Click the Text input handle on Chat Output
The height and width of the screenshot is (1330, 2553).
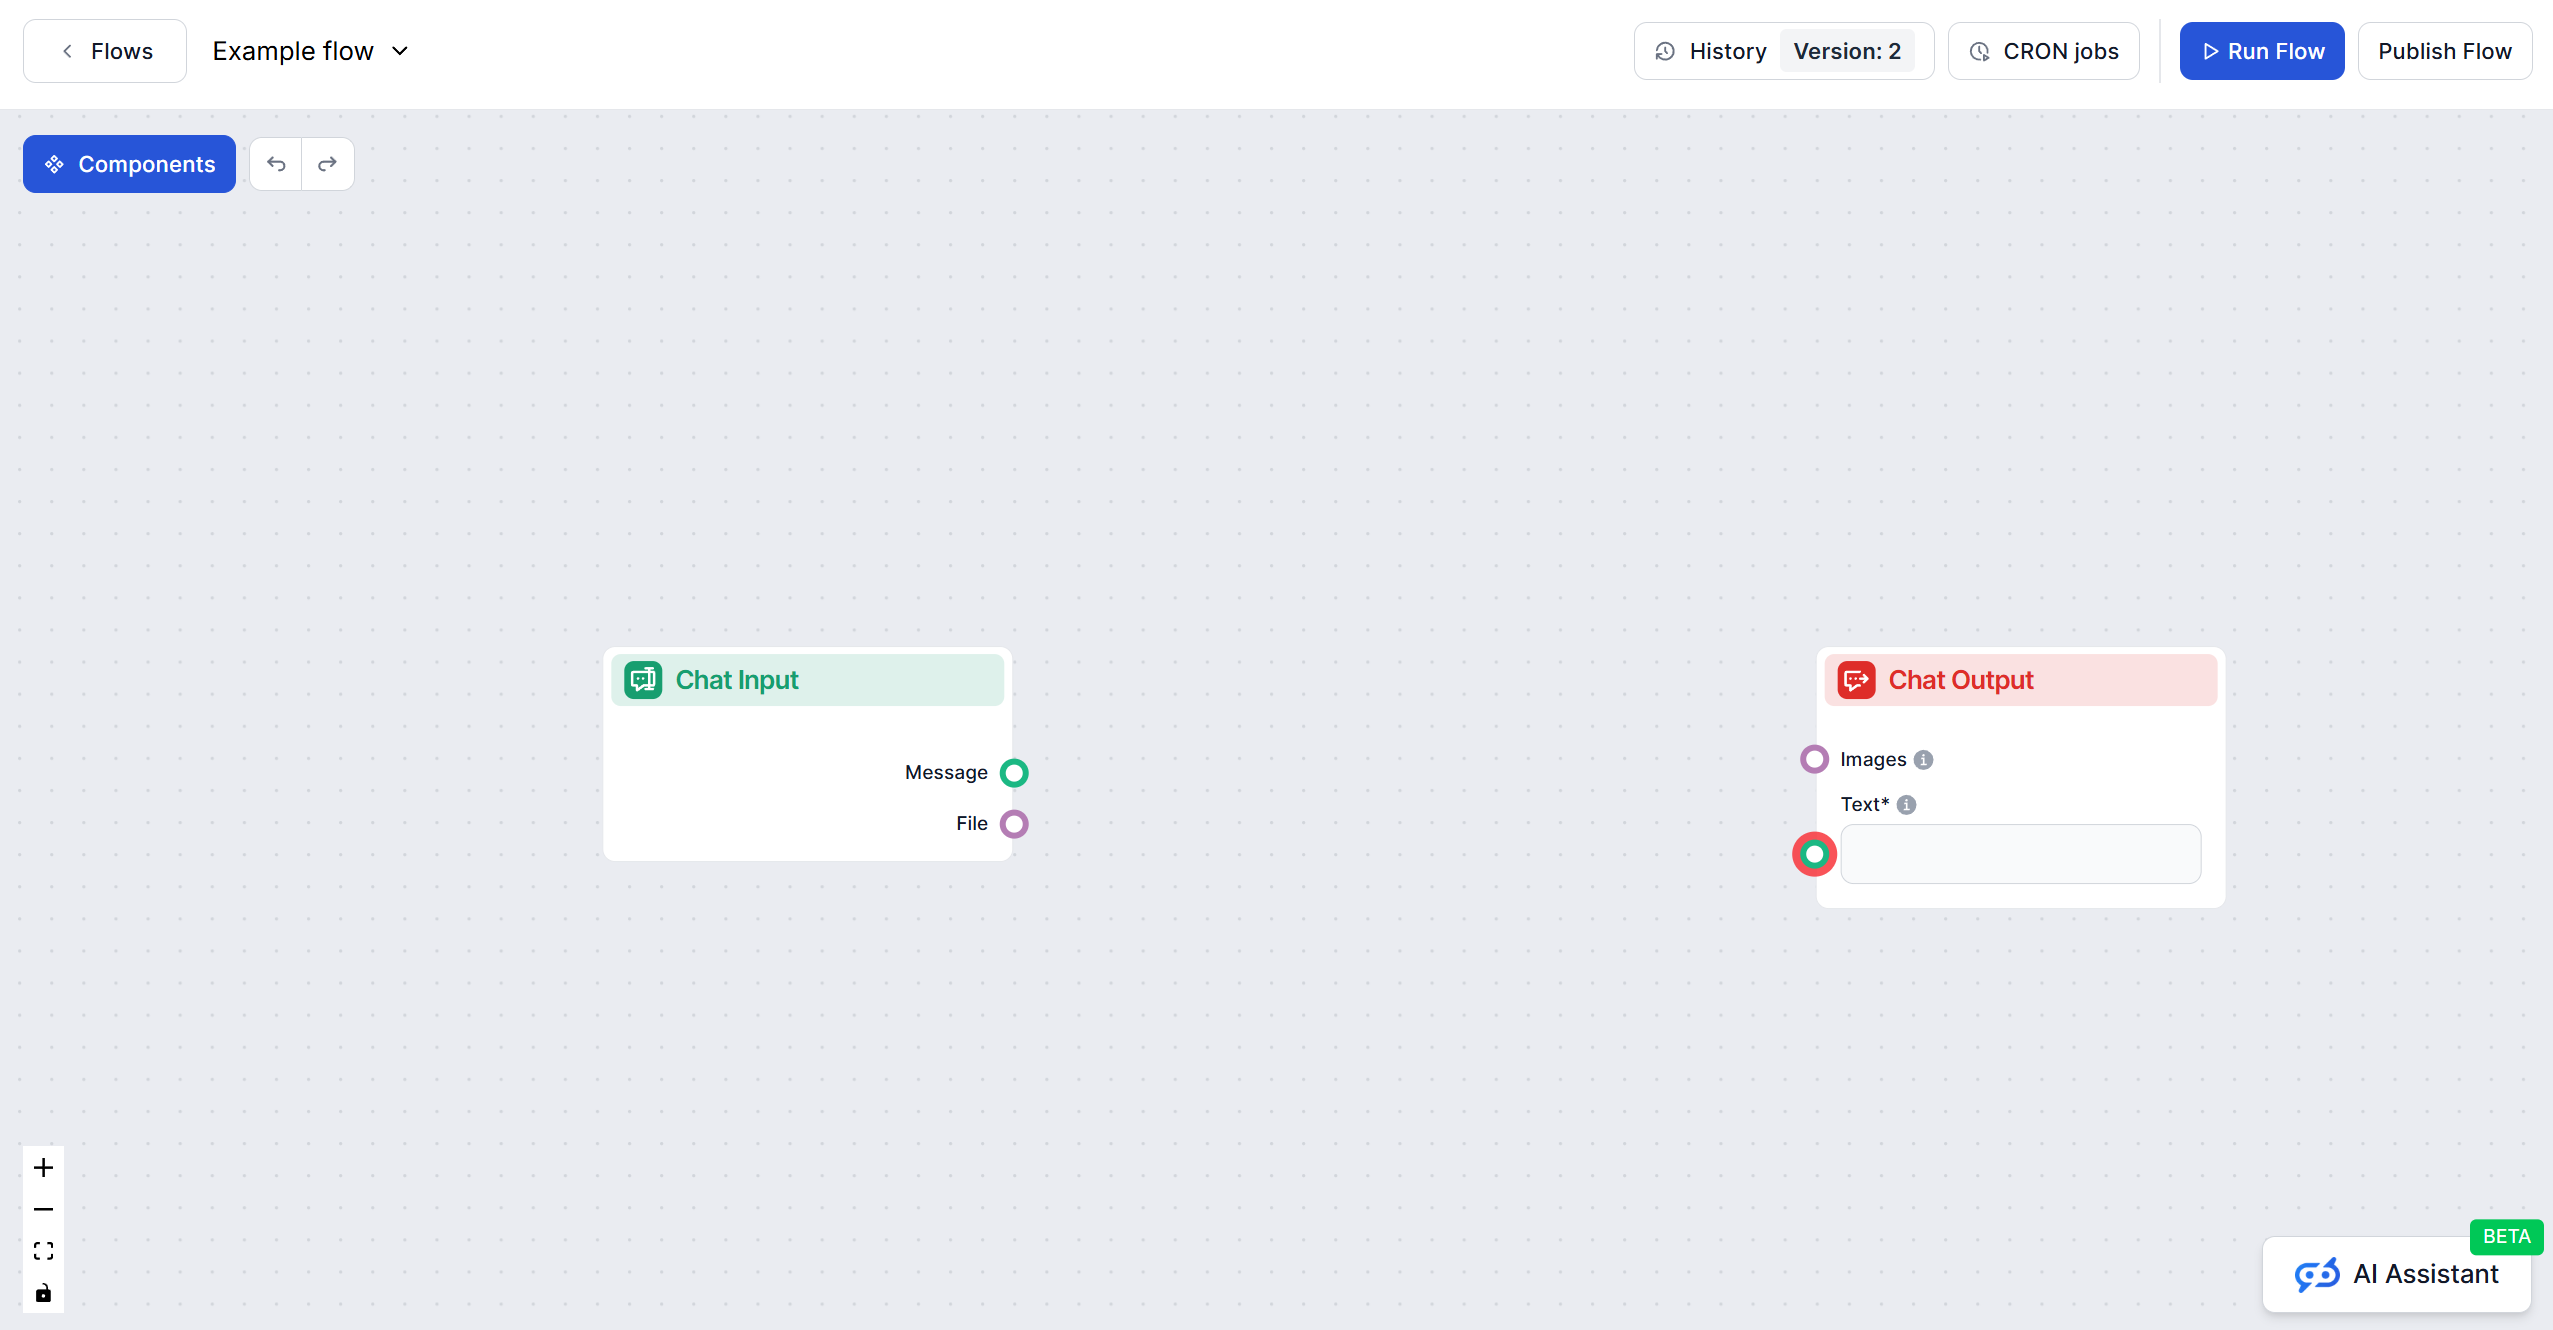tap(1813, 854)
